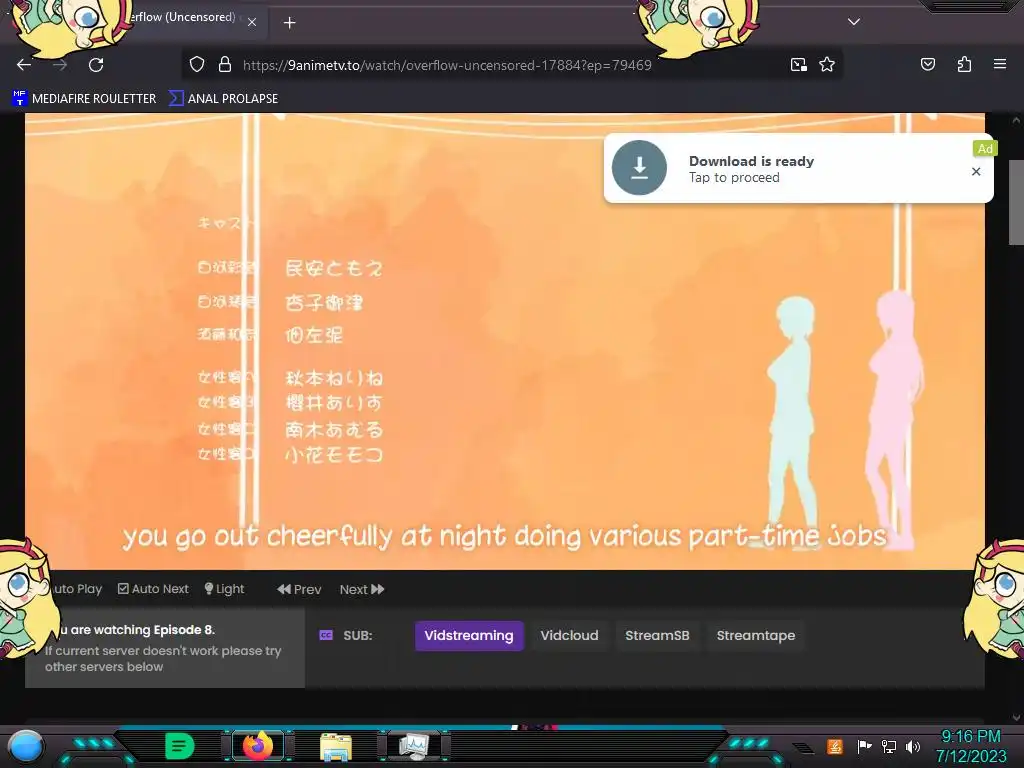Screen dimensions: 1024x768
Task: Reload the current page
Action: 96,65
